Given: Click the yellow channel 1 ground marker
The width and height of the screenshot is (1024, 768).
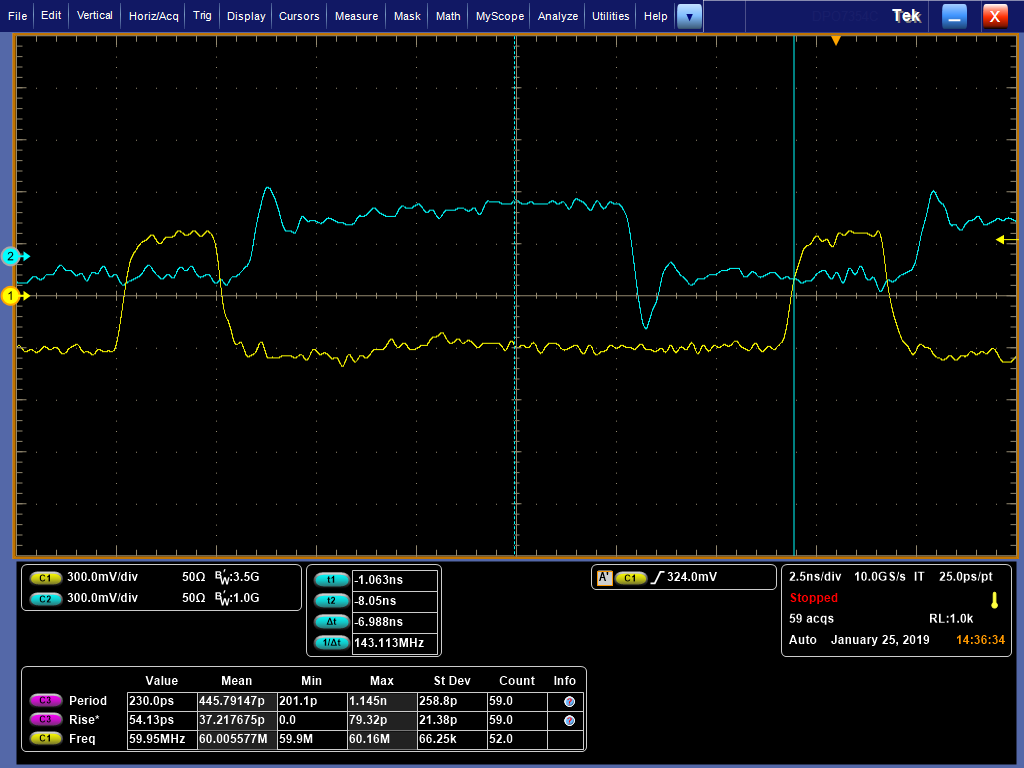Looking at the screenshot, I should pyautogui.click(x=11, y=296).
